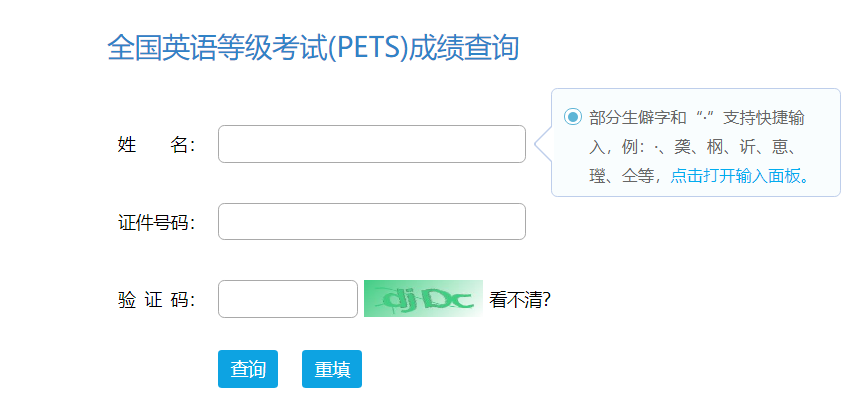Click the green captcha image
This screenshot has width=849, height=401.
(423, 299)
